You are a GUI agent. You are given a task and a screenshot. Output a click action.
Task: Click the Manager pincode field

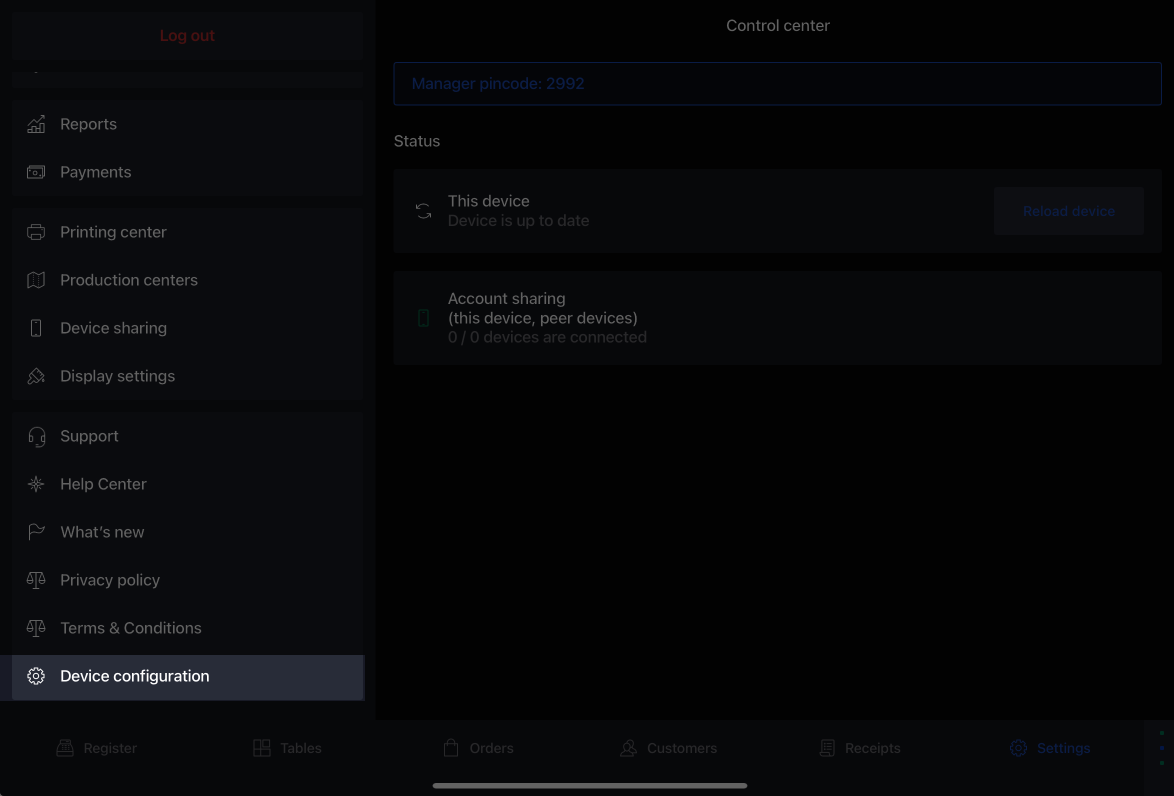[777, 84]
